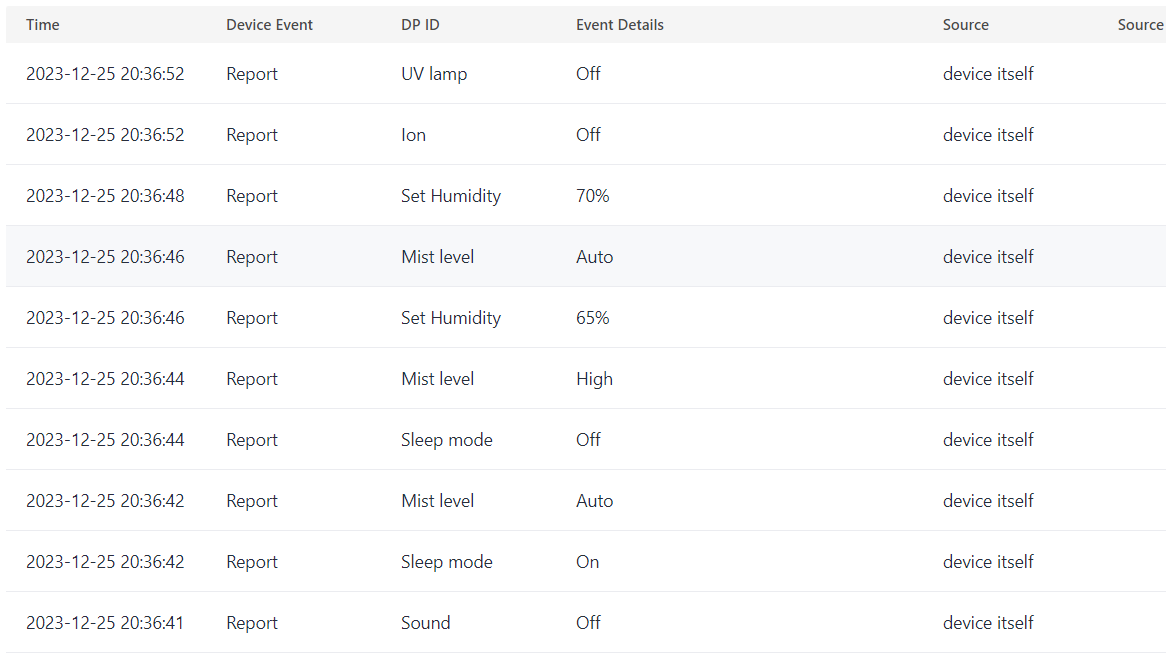Click the Sound row's Off value
This screenshot has height=664, width=1166.
pos(588,623)
